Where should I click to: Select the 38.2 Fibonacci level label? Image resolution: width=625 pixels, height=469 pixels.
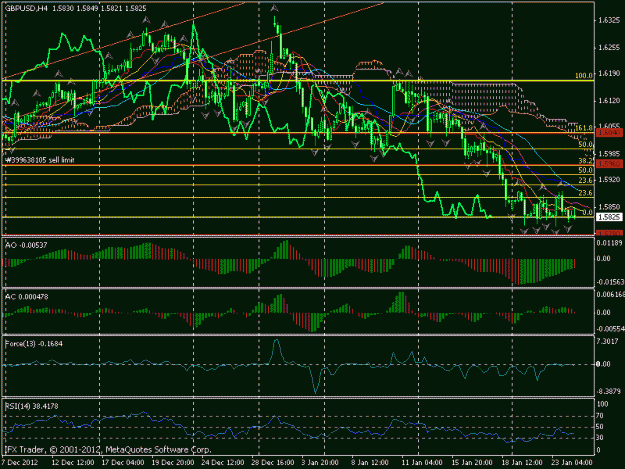coord(586,161)
